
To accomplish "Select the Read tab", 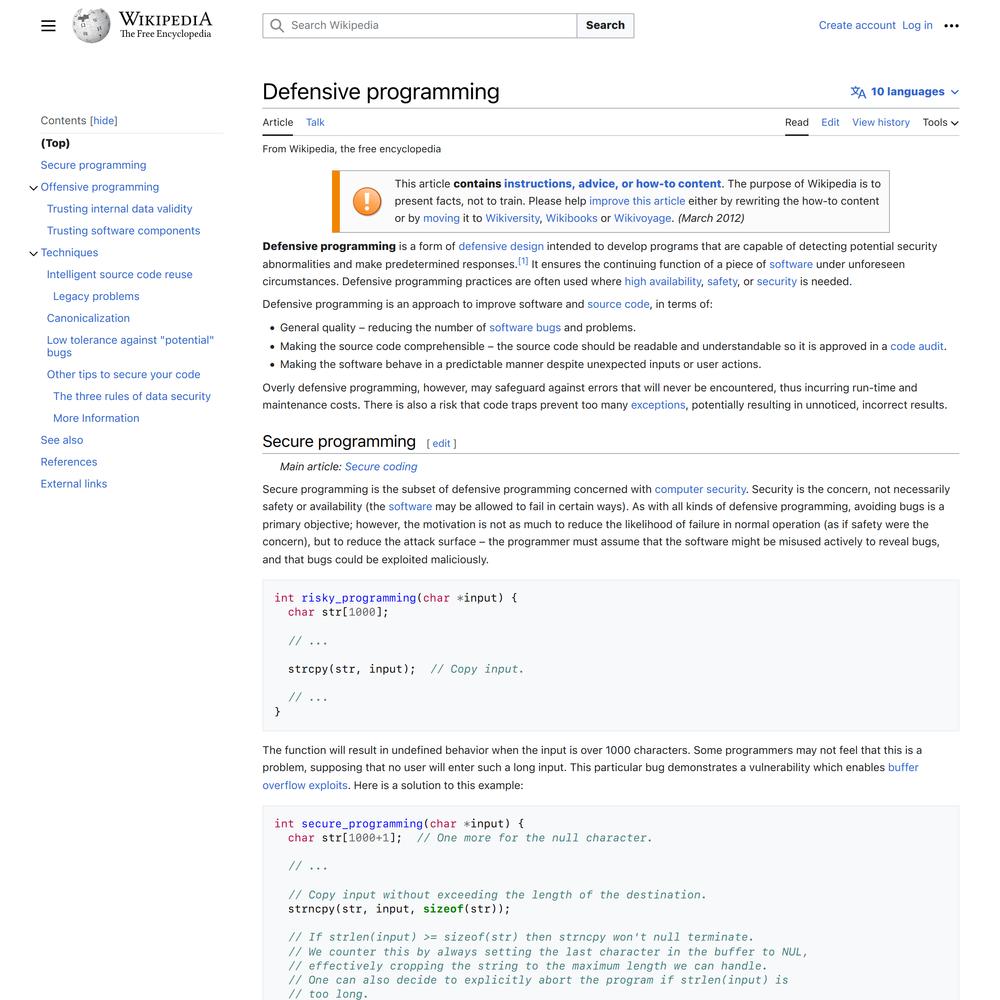I will click(797, 122).
